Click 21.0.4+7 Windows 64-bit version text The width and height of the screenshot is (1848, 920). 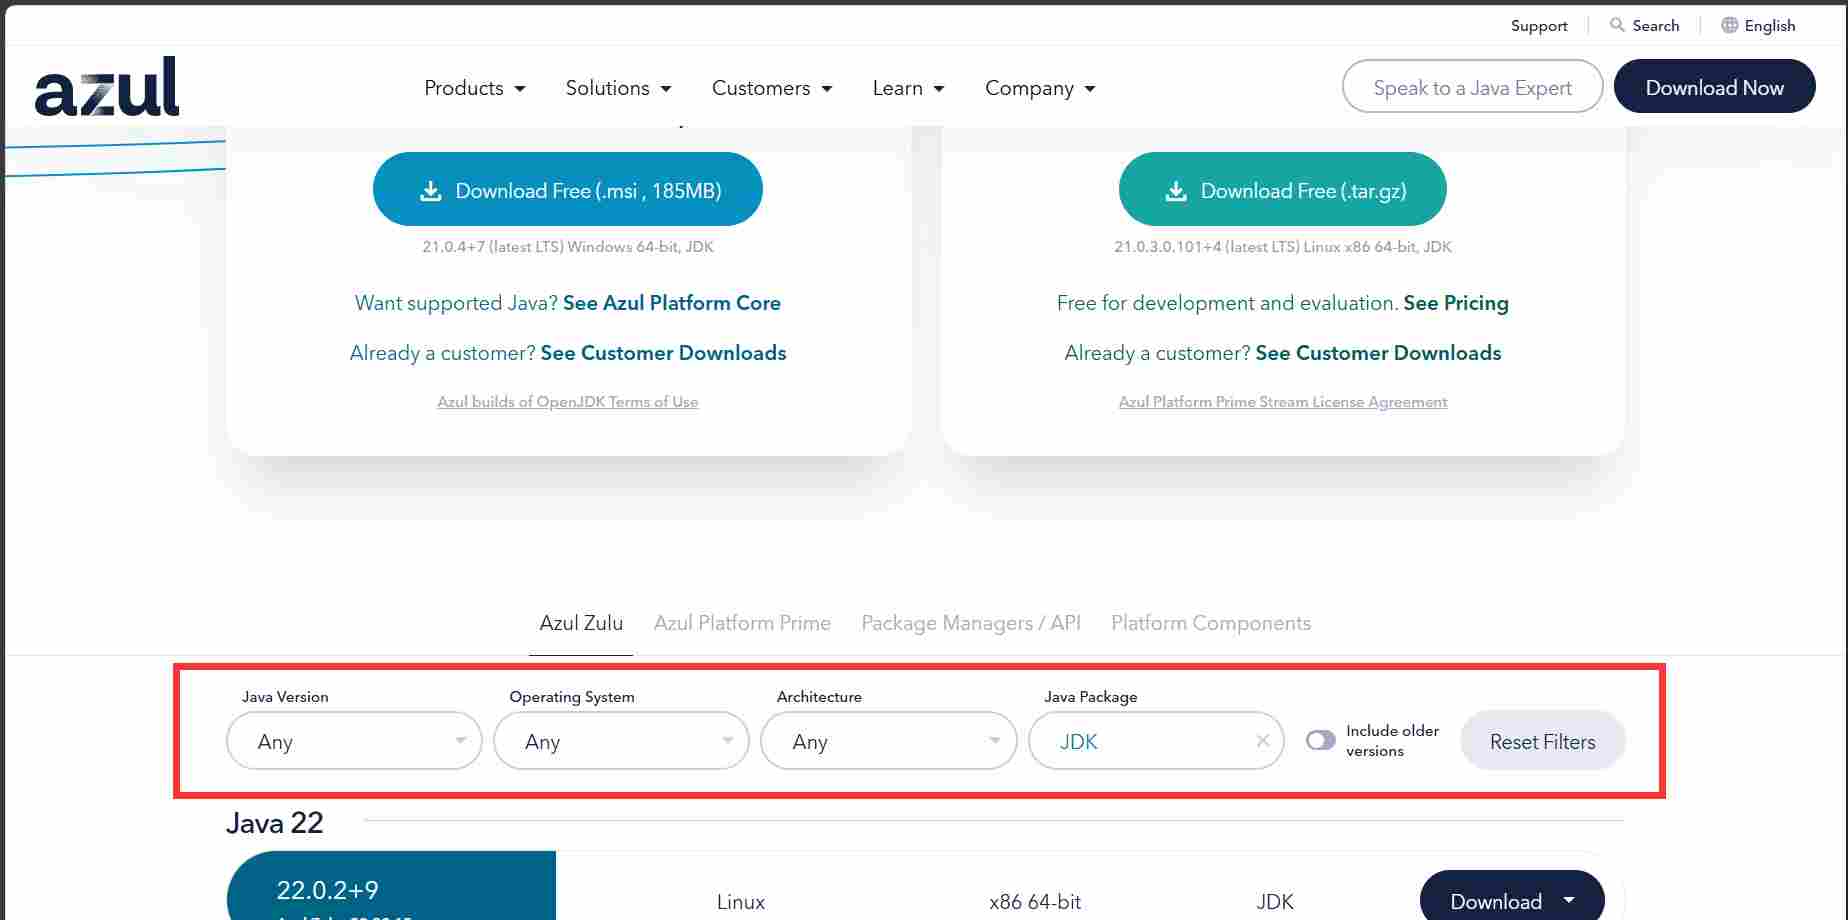pos(568,246)
